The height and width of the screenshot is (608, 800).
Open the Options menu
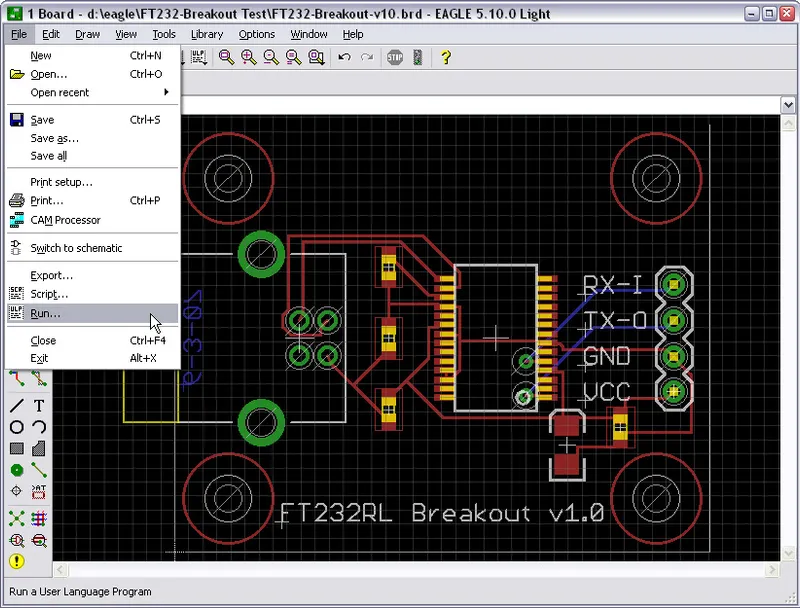257,34
